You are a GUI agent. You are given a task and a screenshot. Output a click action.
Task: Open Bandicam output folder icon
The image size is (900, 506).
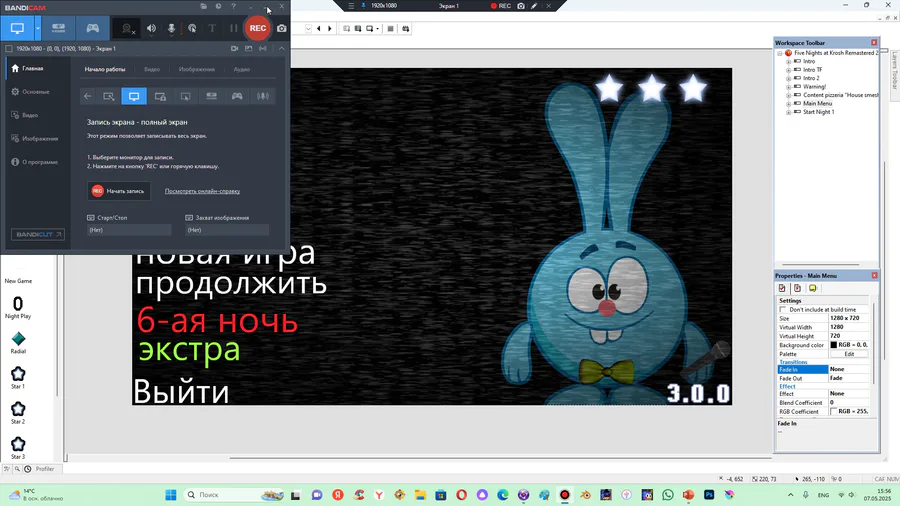[204, 6]
